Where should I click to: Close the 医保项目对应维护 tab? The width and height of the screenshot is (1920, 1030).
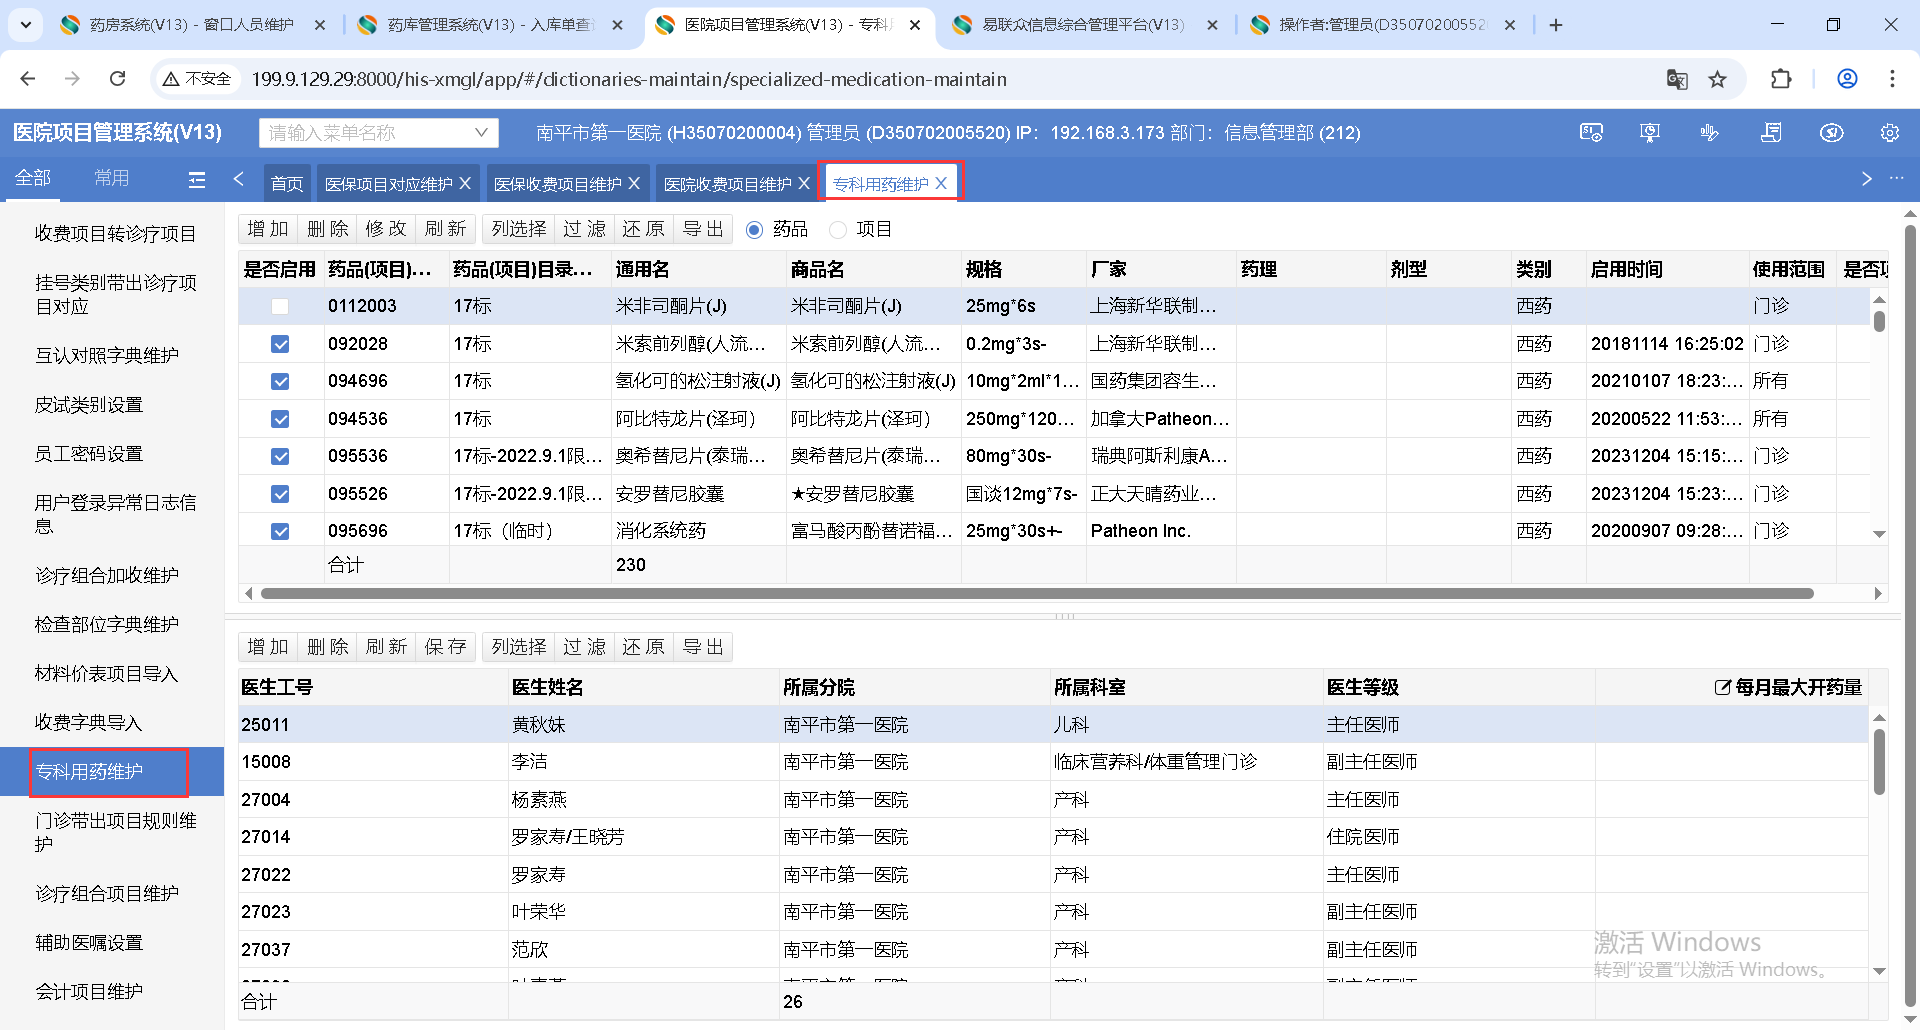[465, 184]
